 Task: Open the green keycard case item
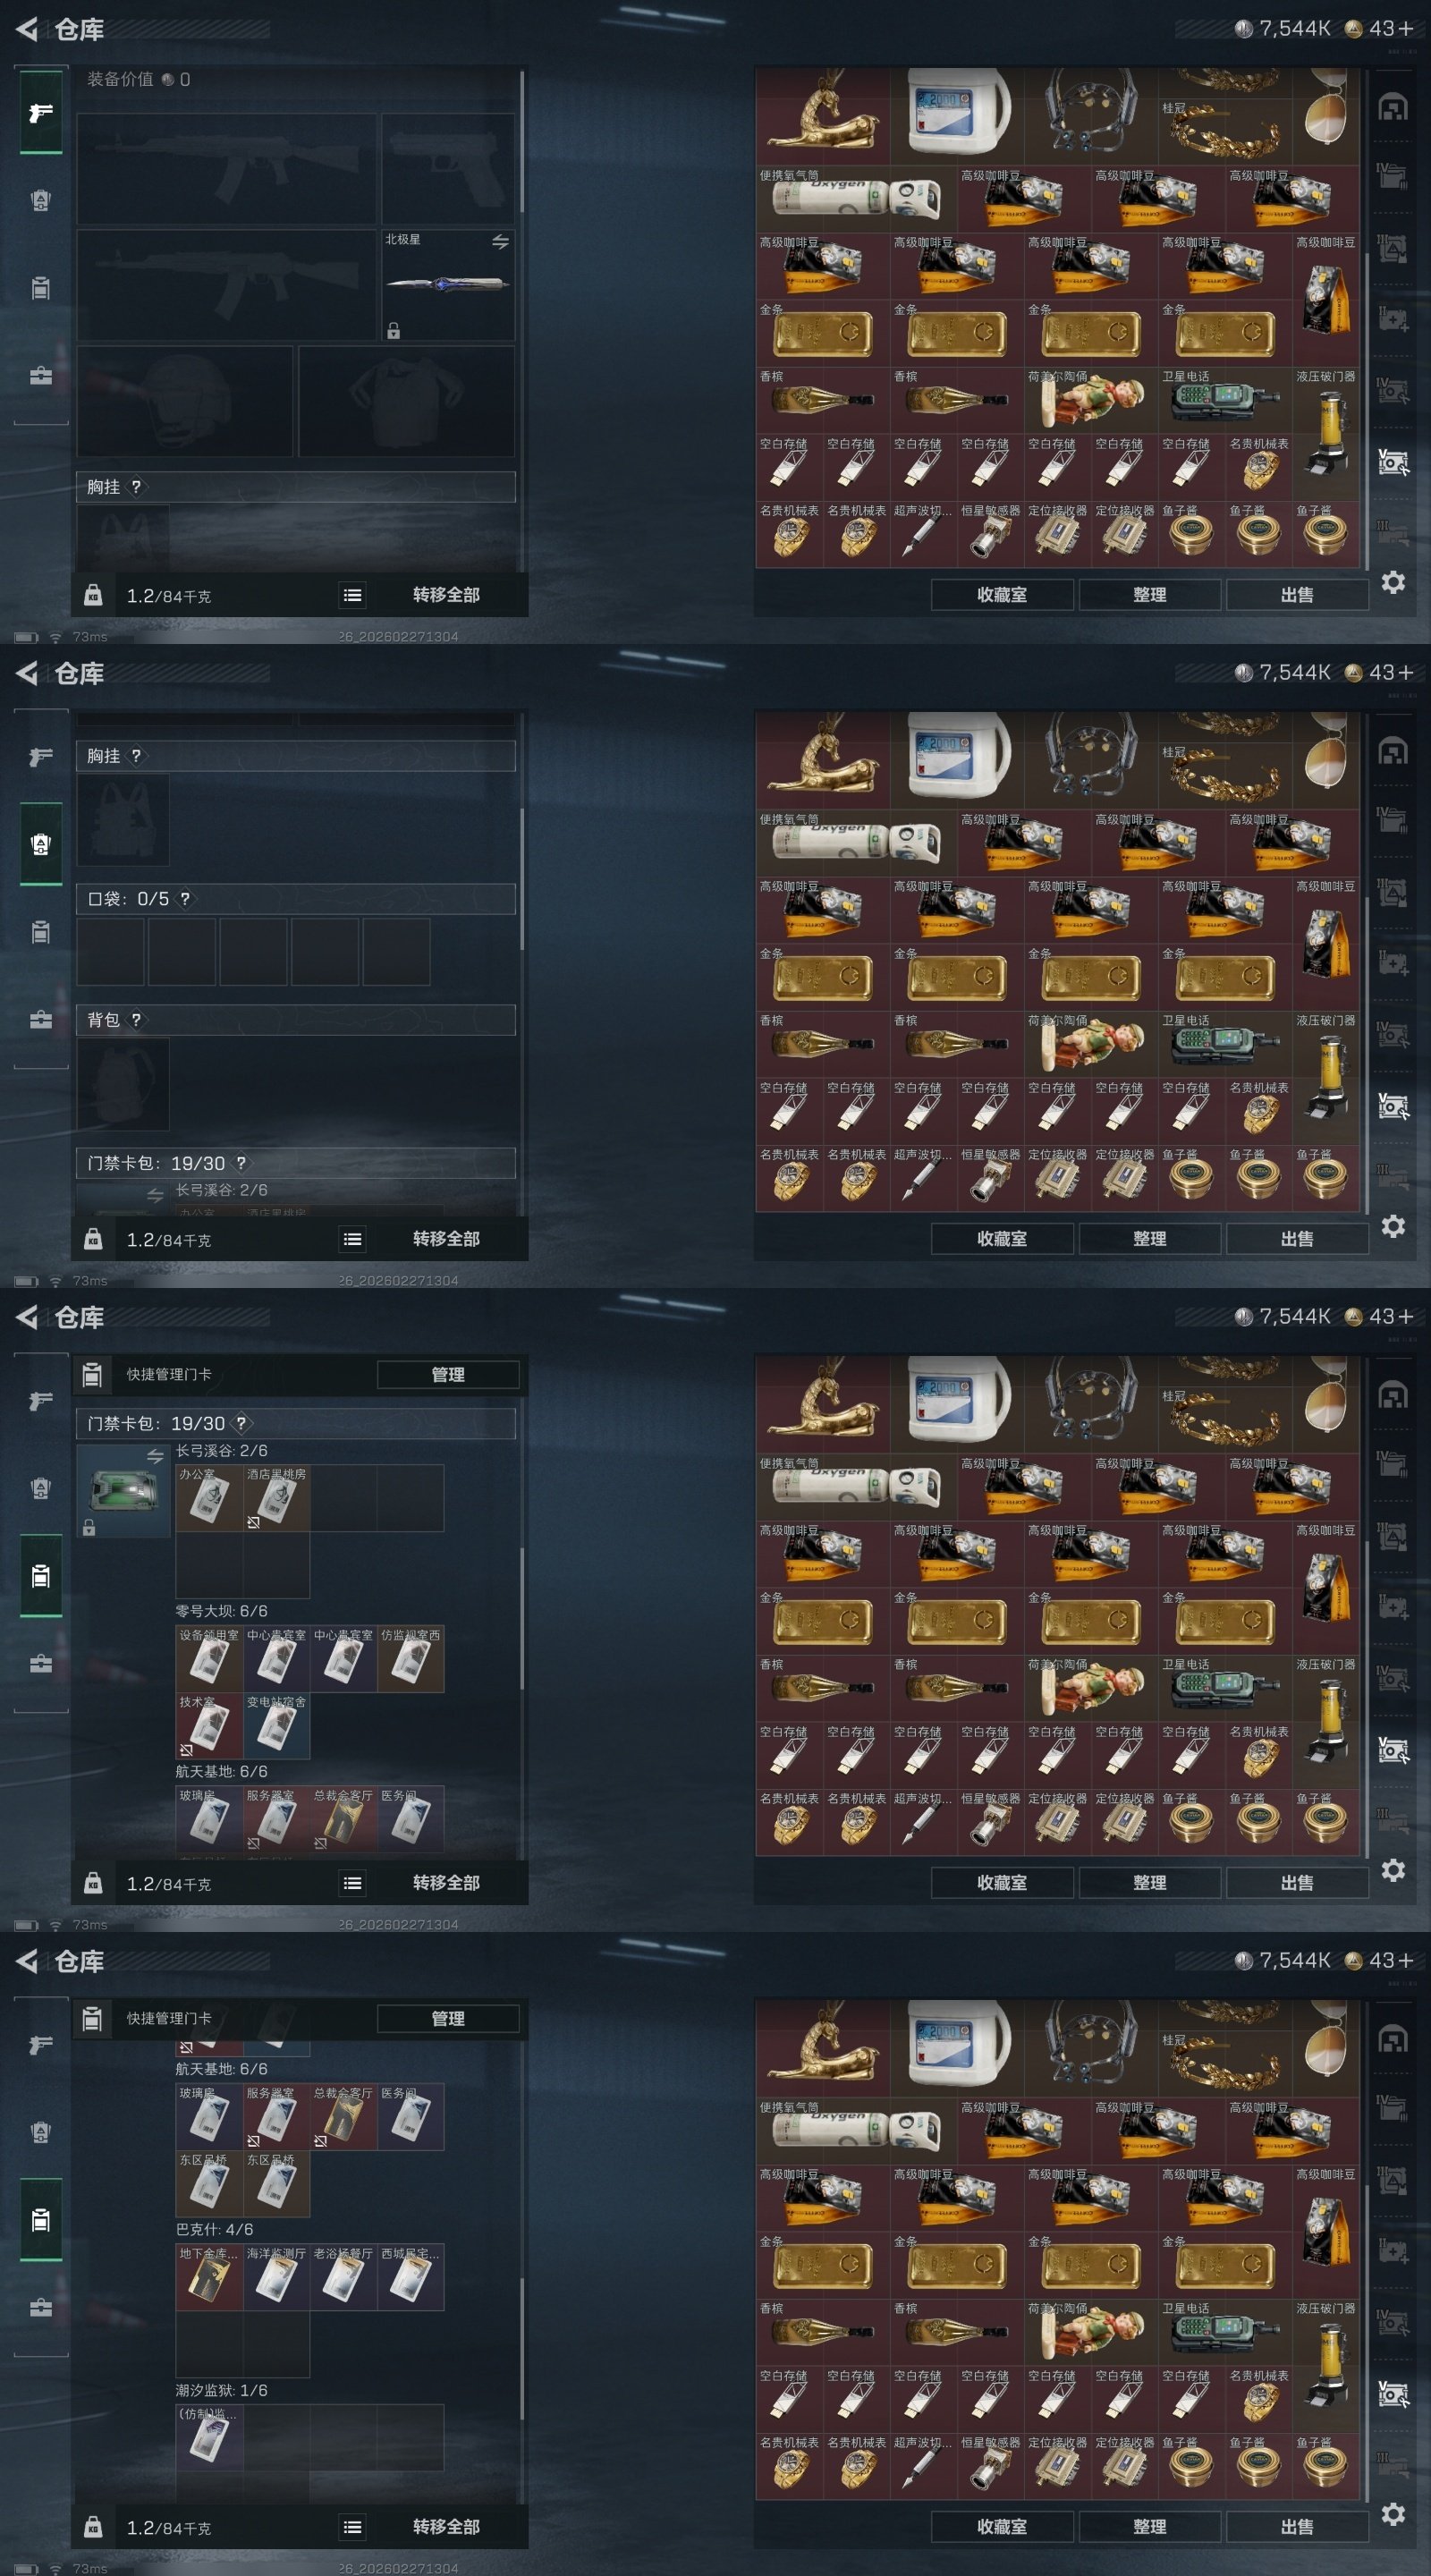point(124,1492)
